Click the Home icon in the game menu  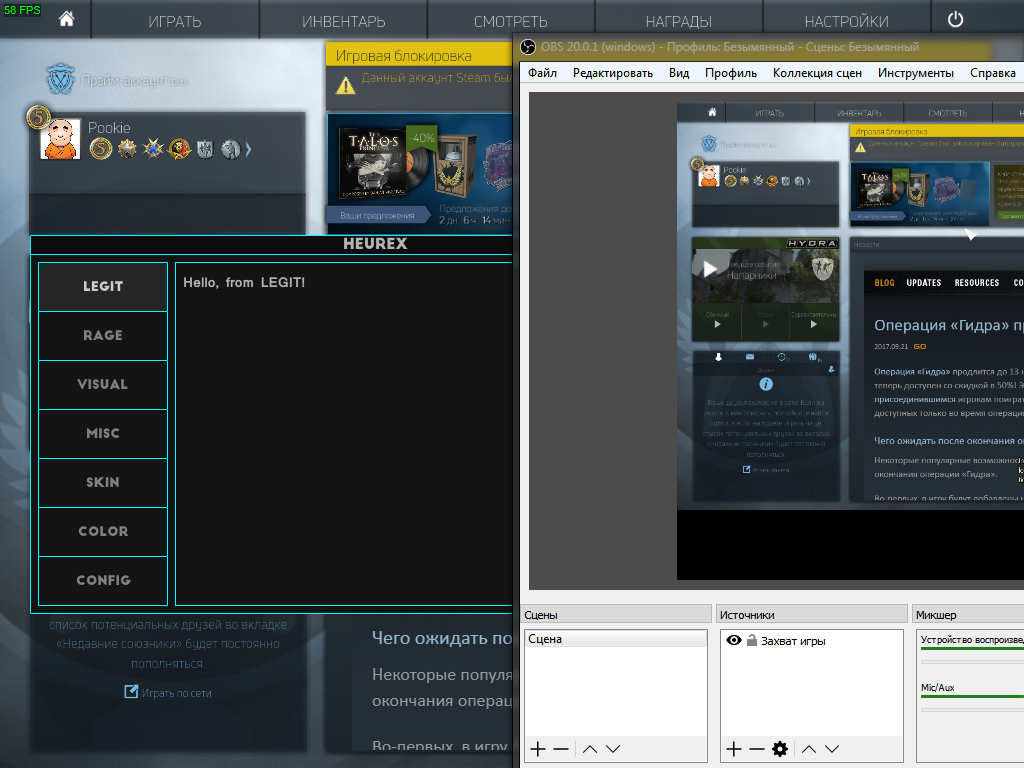point(66,20)
